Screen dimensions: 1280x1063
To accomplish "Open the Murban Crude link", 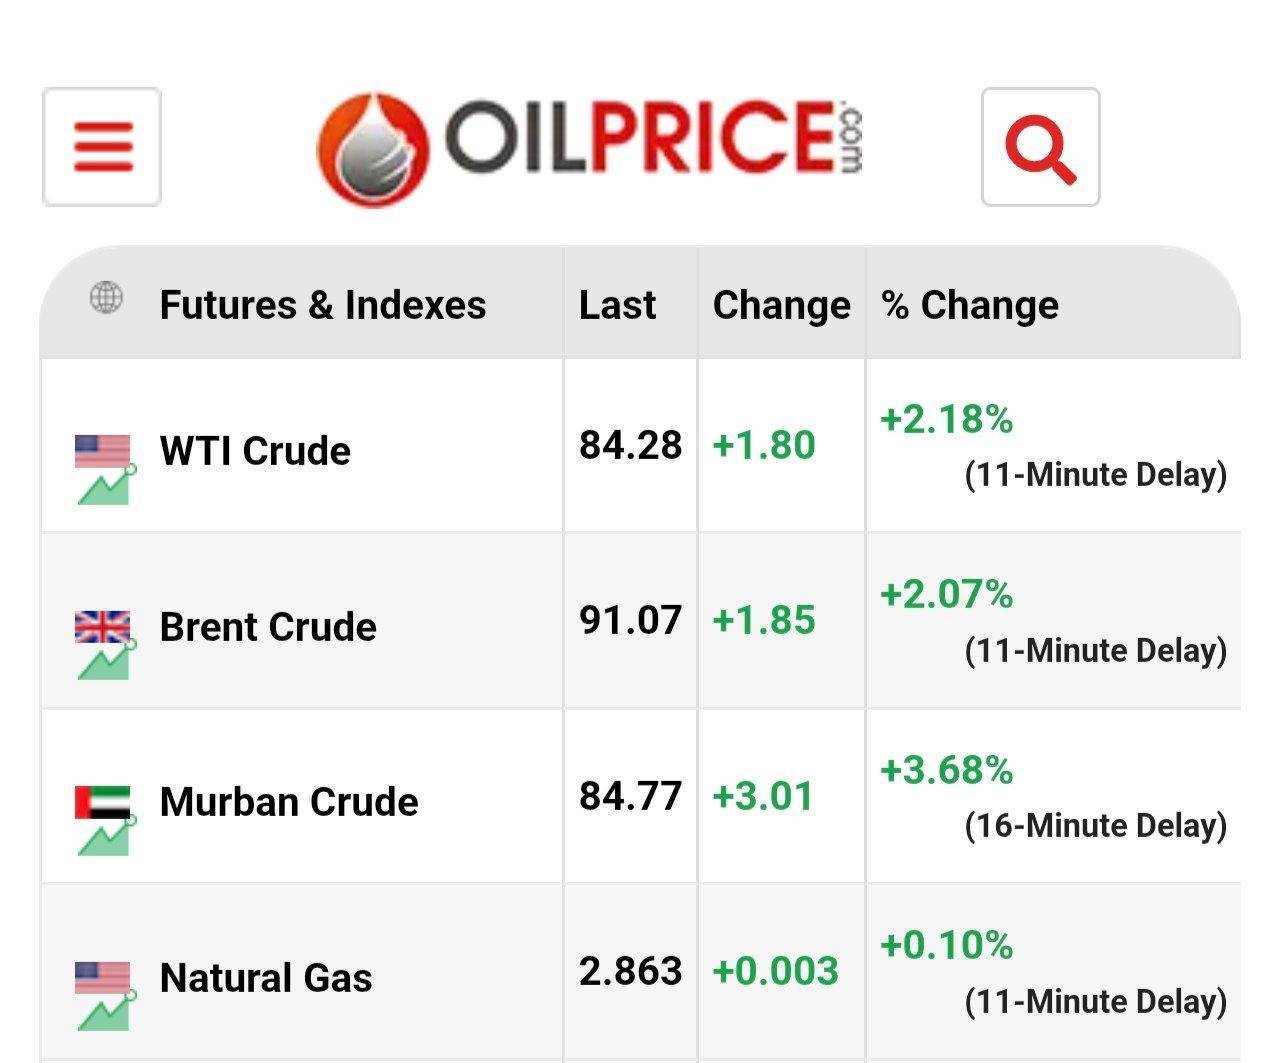I will tap(289, 802).
